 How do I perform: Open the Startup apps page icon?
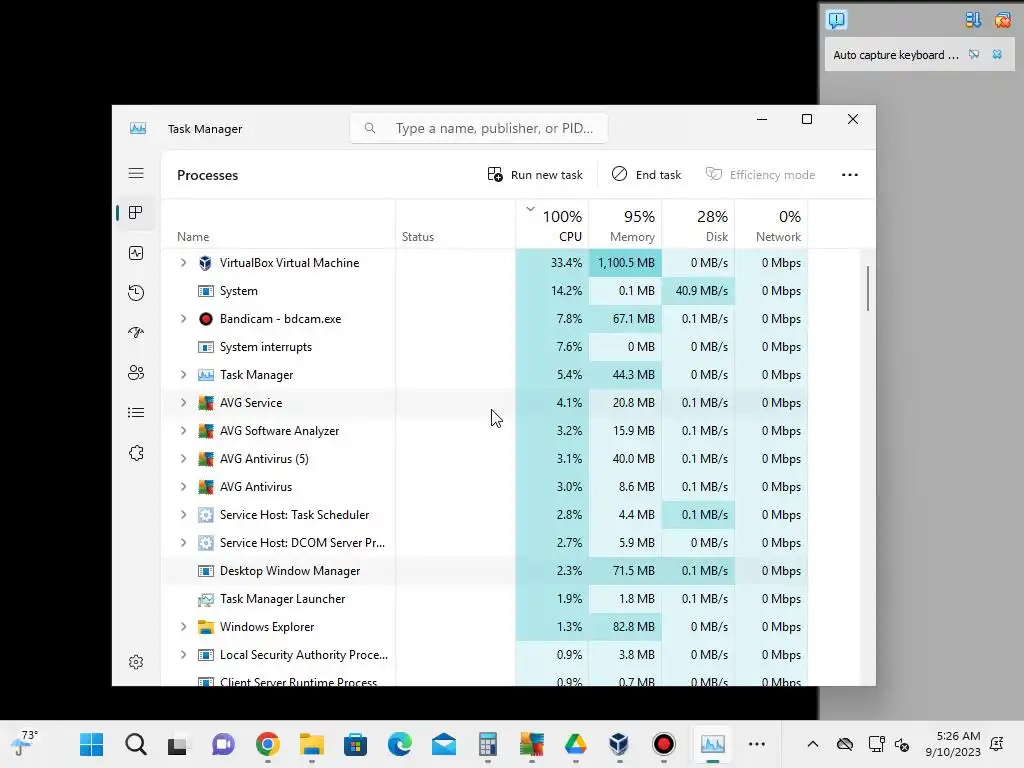click(136, 332)
